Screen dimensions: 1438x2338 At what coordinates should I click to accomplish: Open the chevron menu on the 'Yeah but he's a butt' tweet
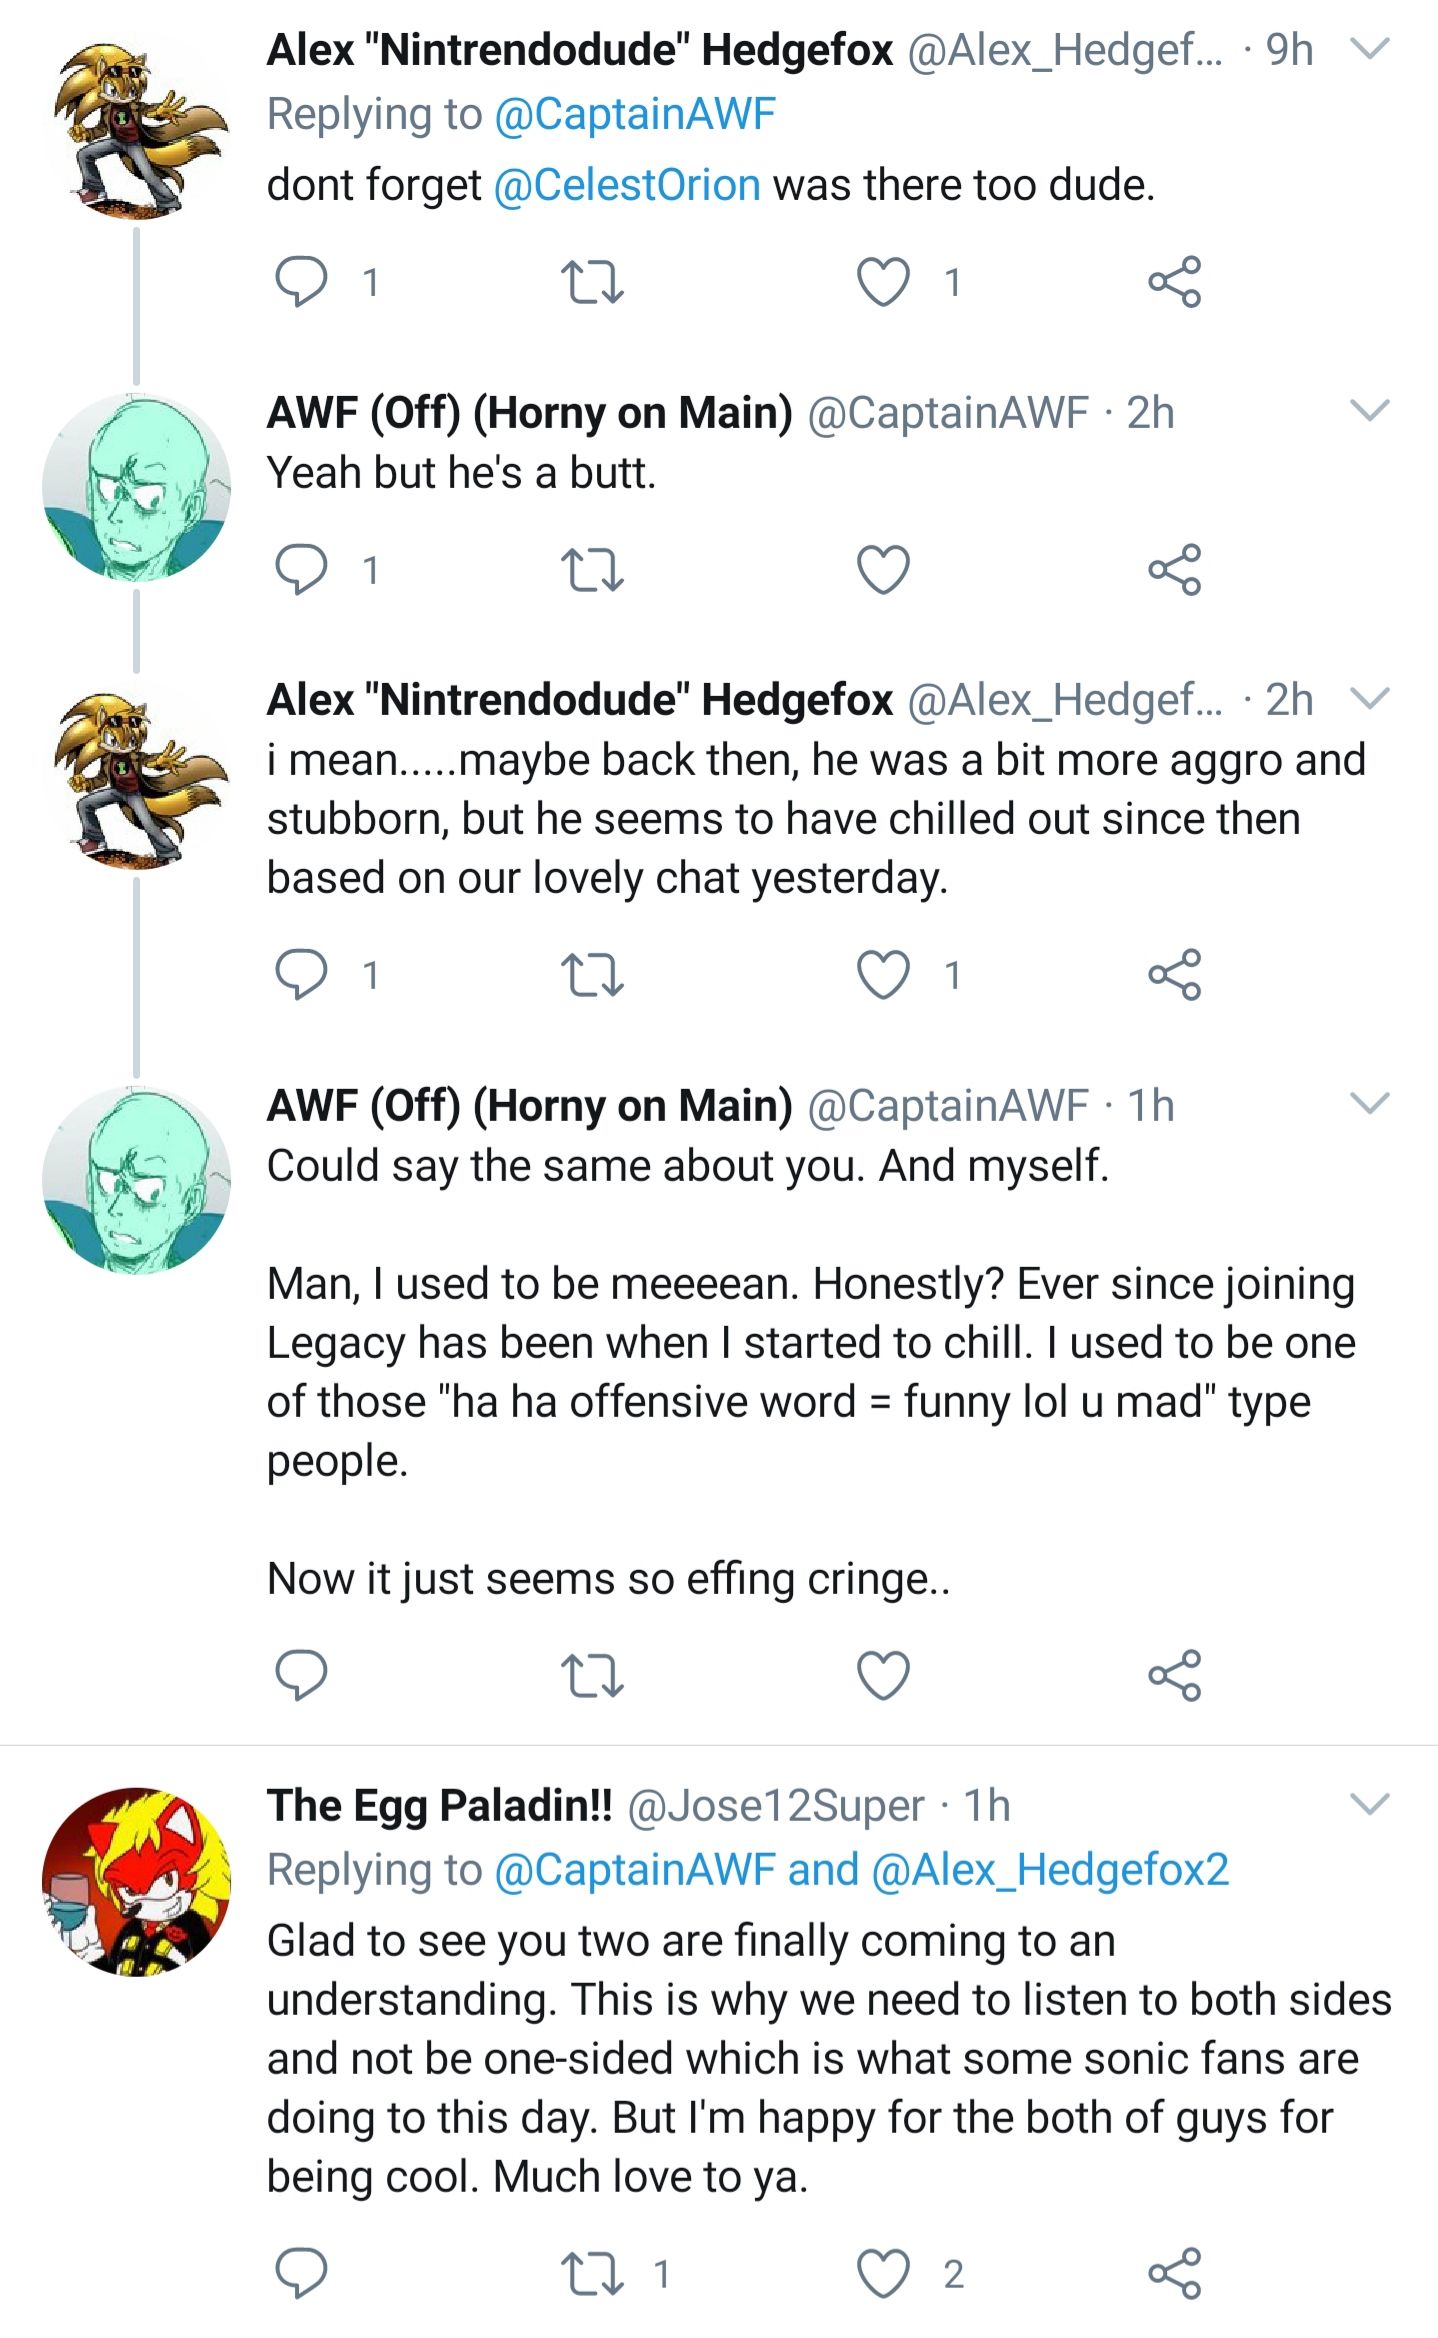[1370, 410]
